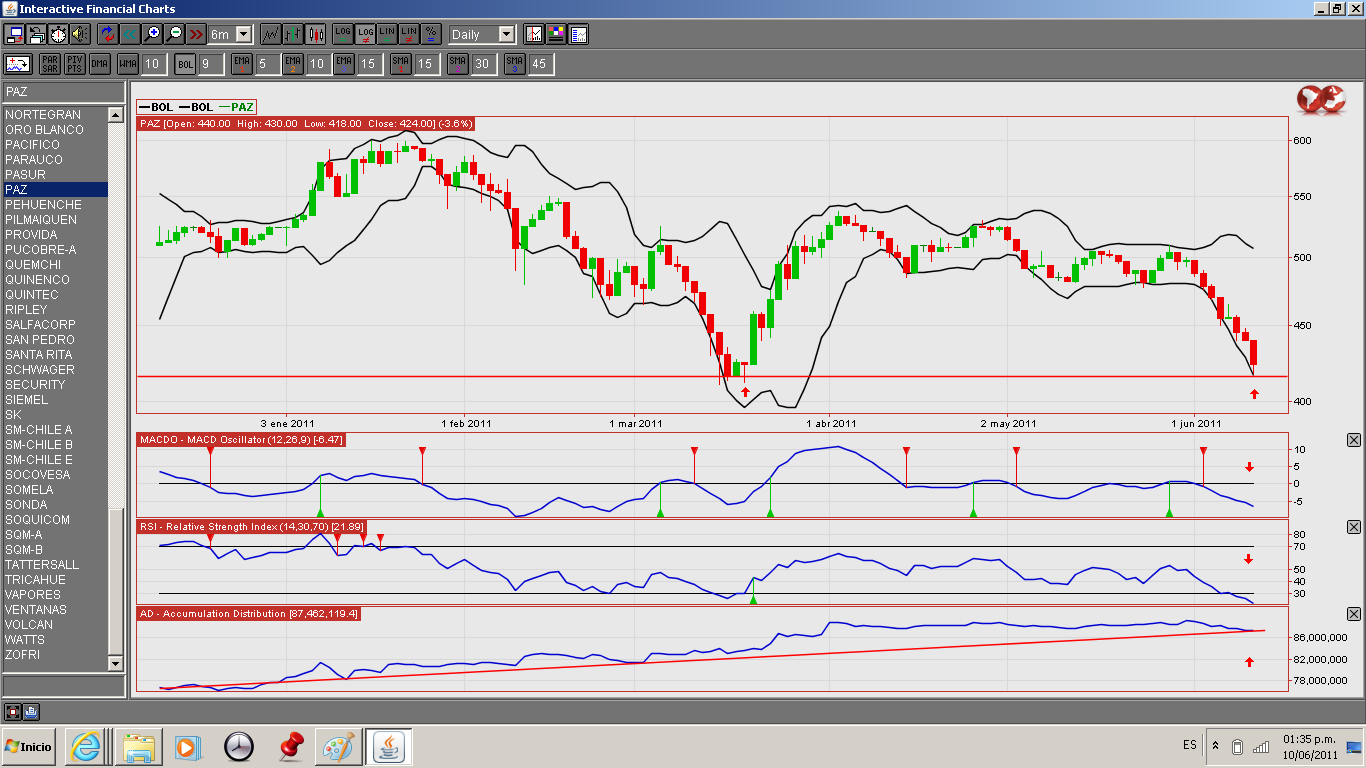Toggle the EMA 1 moving average

click(x=242, y=64)
